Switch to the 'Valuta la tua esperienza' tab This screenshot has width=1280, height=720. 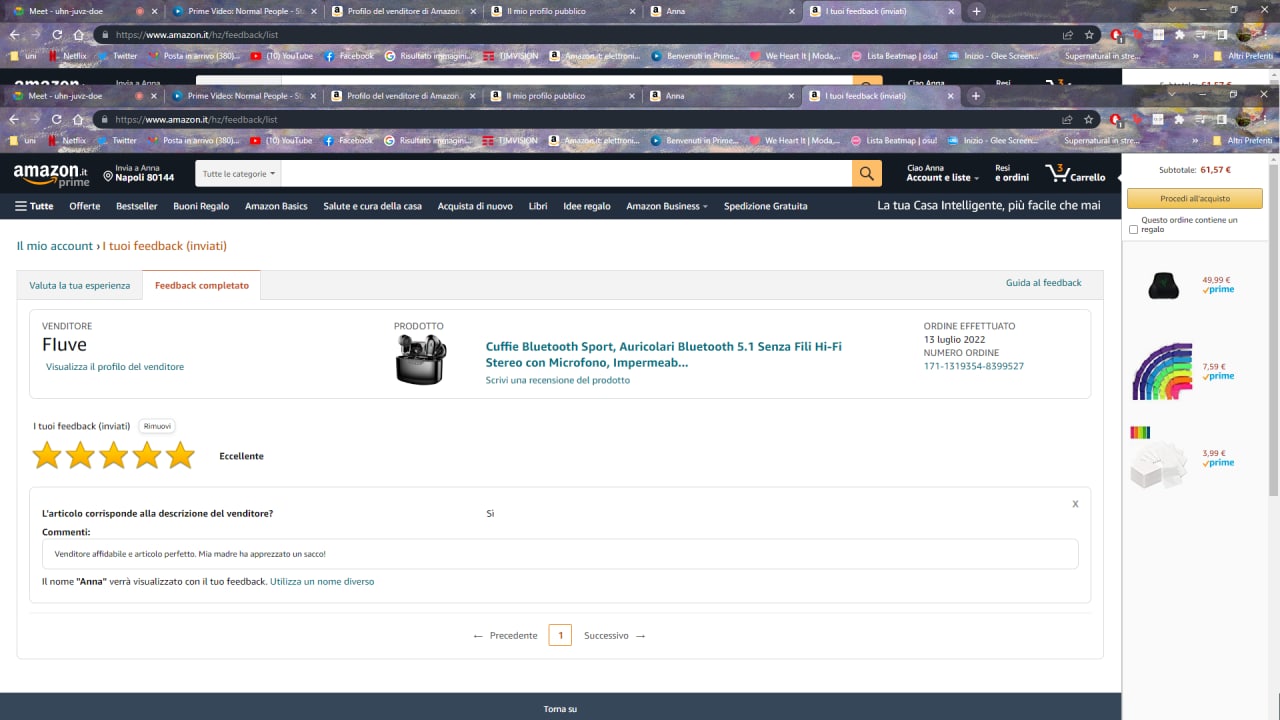coord(80,285)
